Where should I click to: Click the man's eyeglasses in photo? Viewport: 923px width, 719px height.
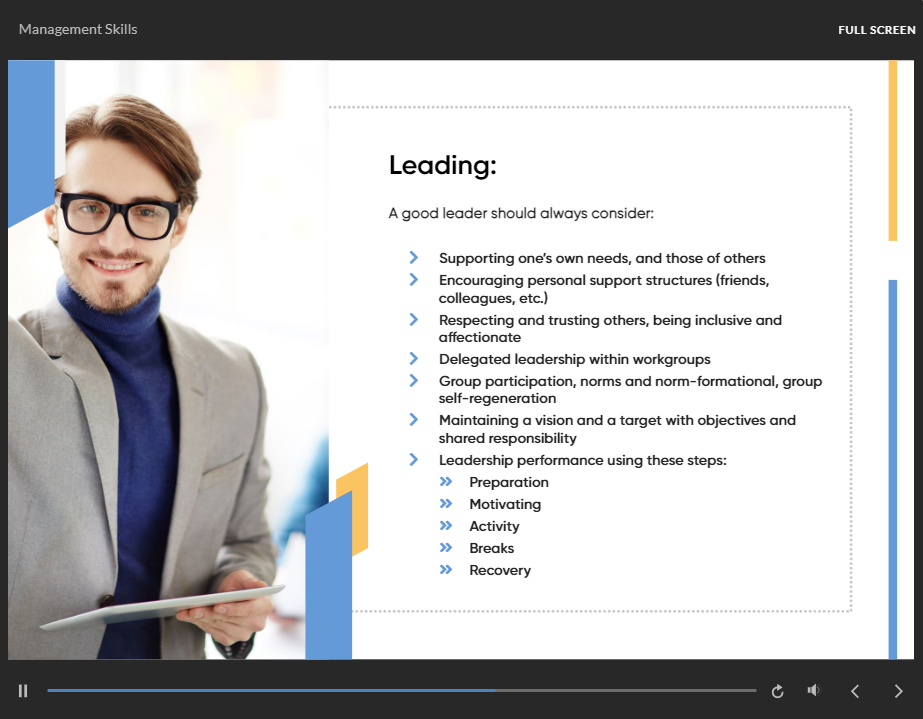click(x=118, y=215)
